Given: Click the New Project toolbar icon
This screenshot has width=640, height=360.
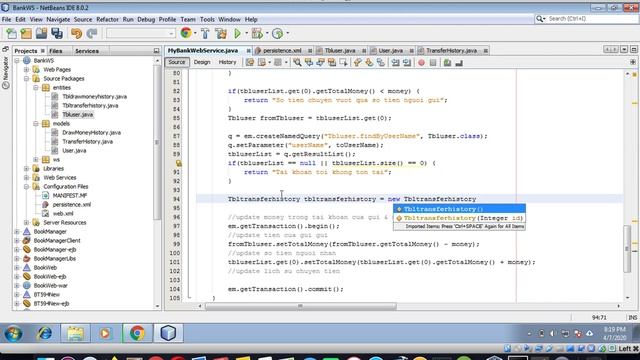Looking at the screenshot, I should 26,33.
